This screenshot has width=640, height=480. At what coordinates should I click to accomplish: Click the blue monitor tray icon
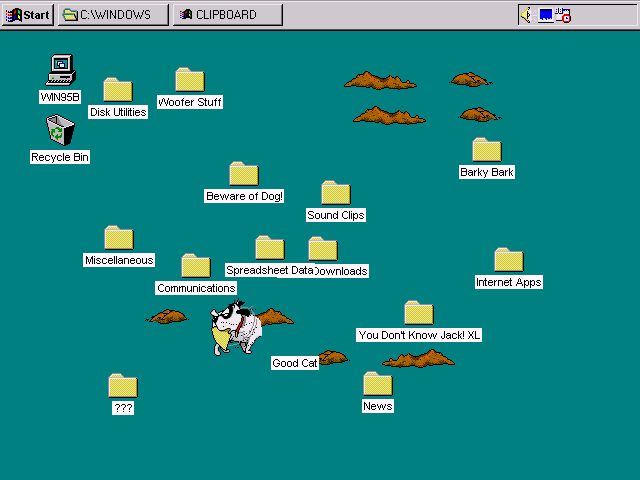(546, 16)
